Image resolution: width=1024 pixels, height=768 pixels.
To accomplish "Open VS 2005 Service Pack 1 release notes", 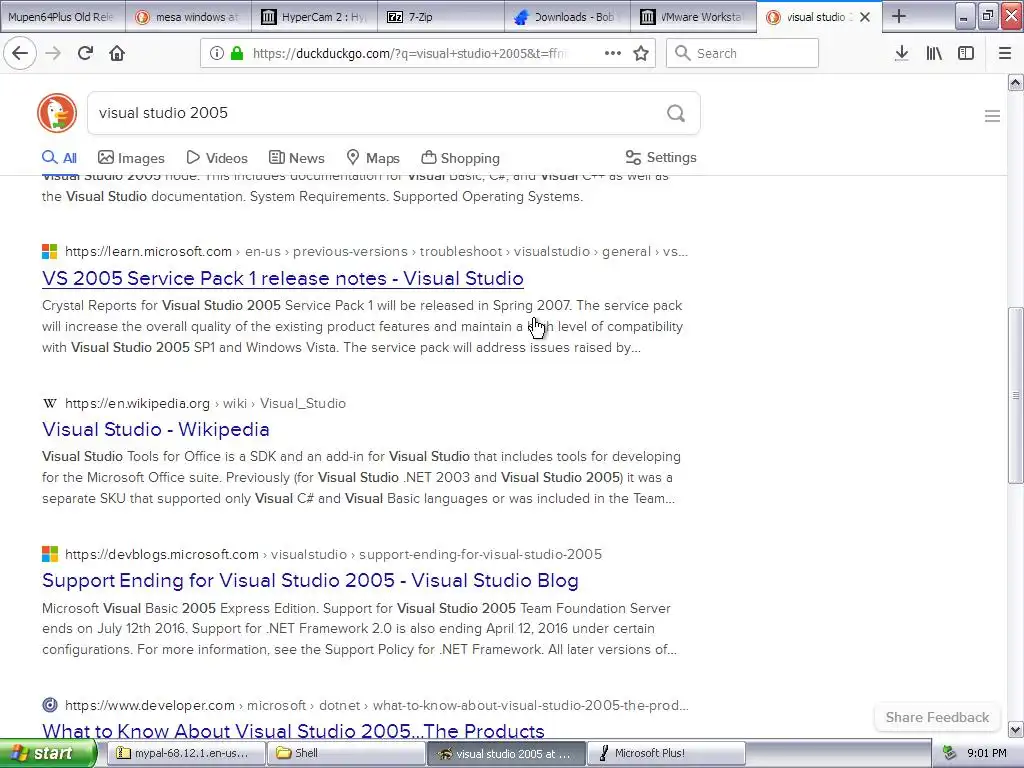I will coord(283,278).
